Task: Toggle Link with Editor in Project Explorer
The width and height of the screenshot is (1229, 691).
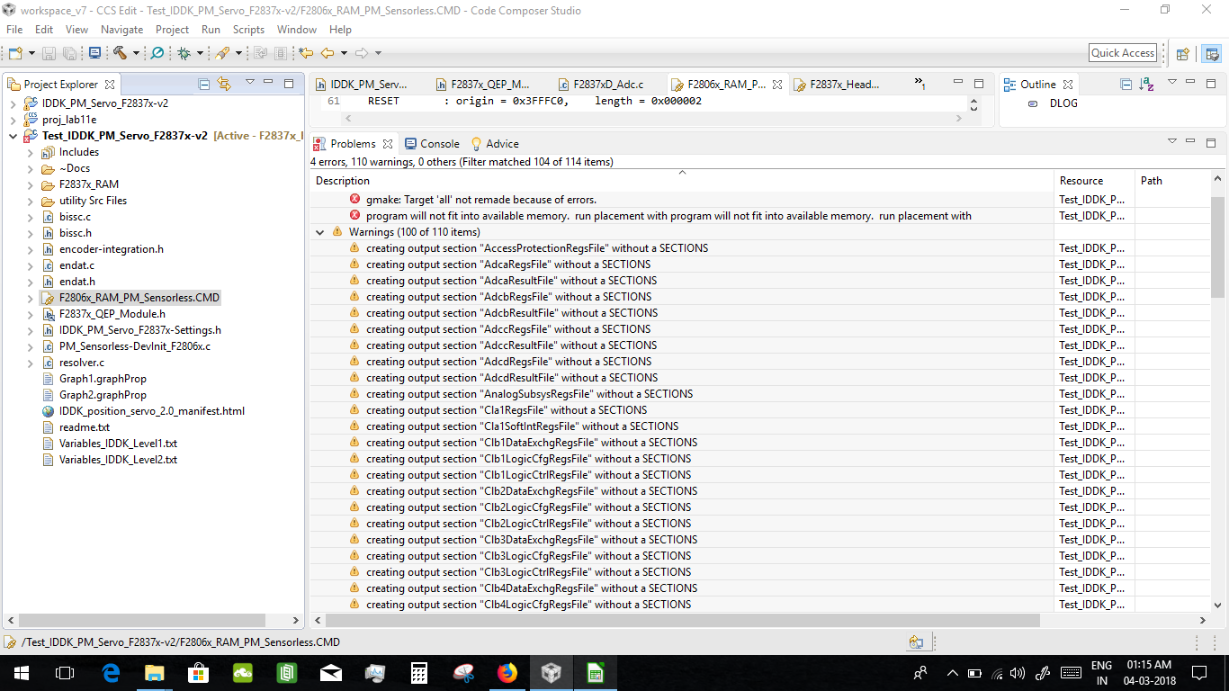Action: (x=224, y=83)
